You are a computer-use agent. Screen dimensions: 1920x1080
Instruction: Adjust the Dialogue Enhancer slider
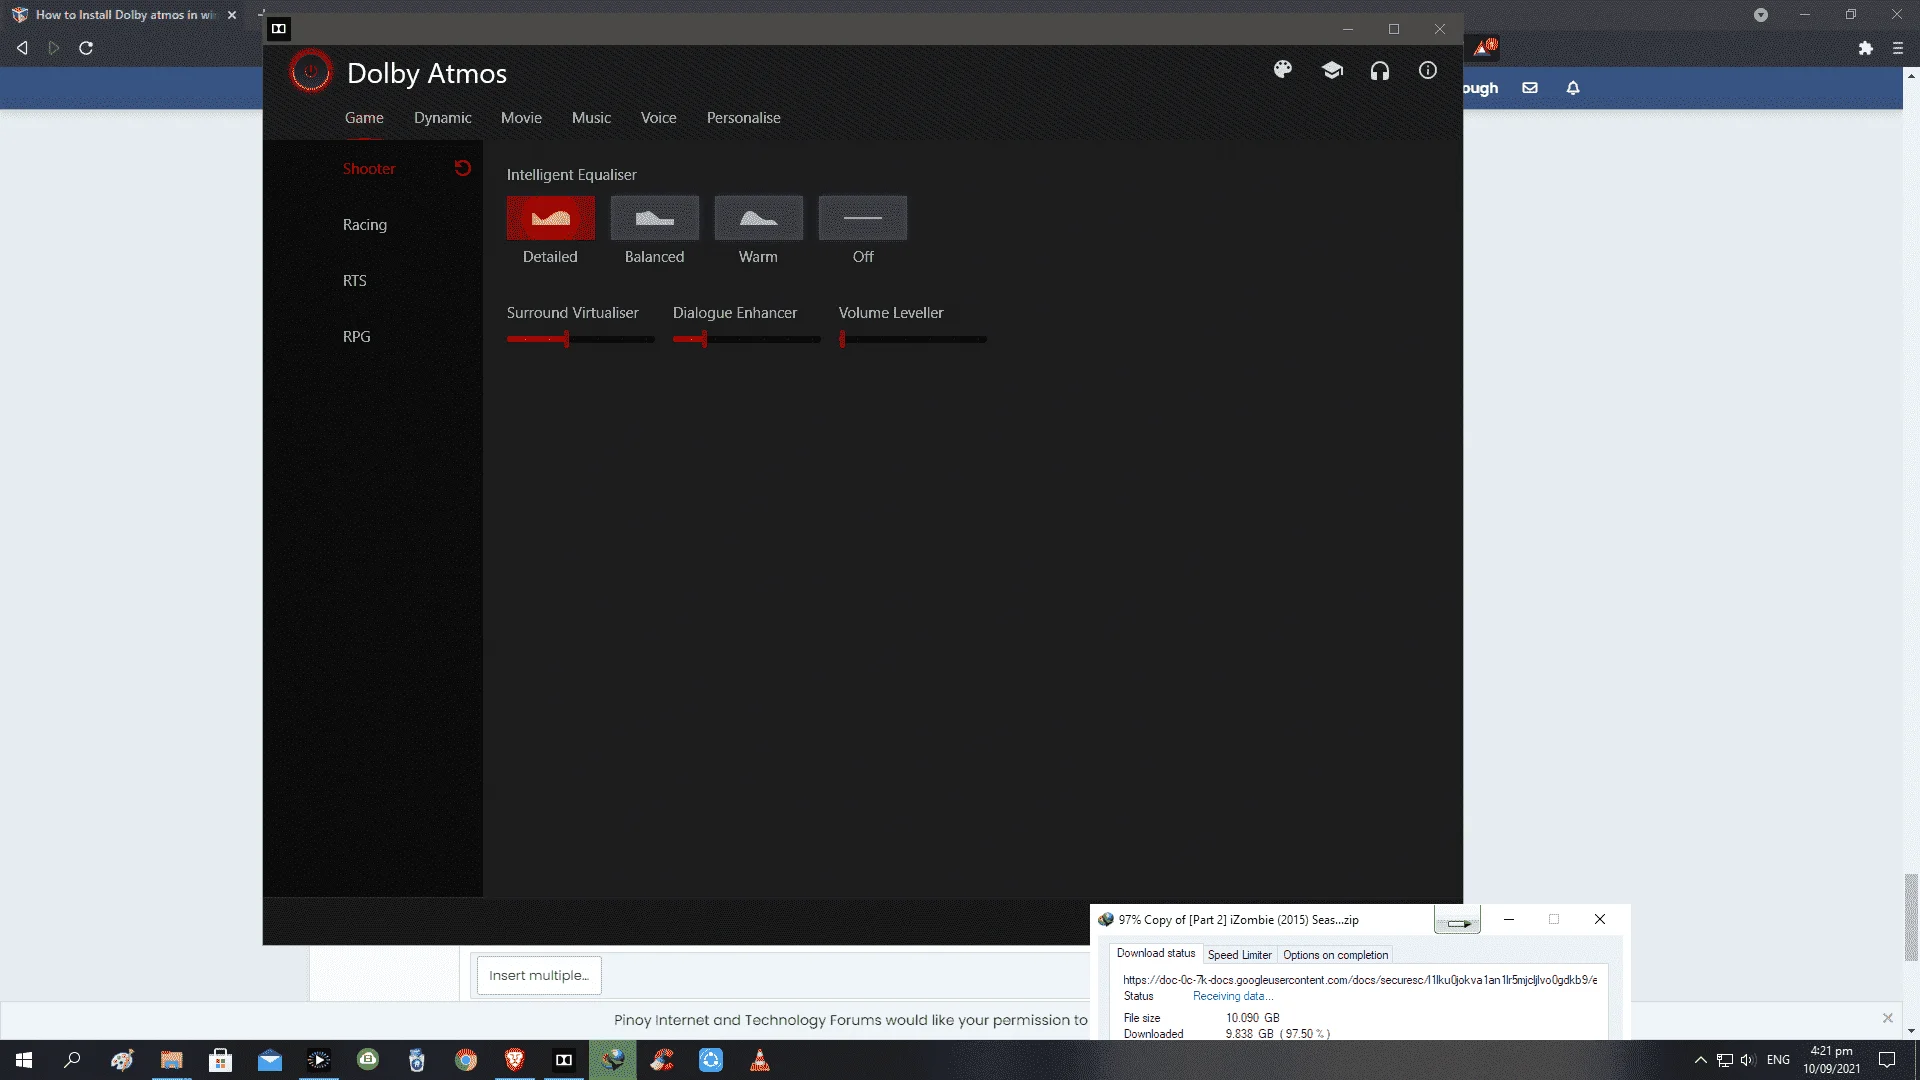[x=747, y=339]
